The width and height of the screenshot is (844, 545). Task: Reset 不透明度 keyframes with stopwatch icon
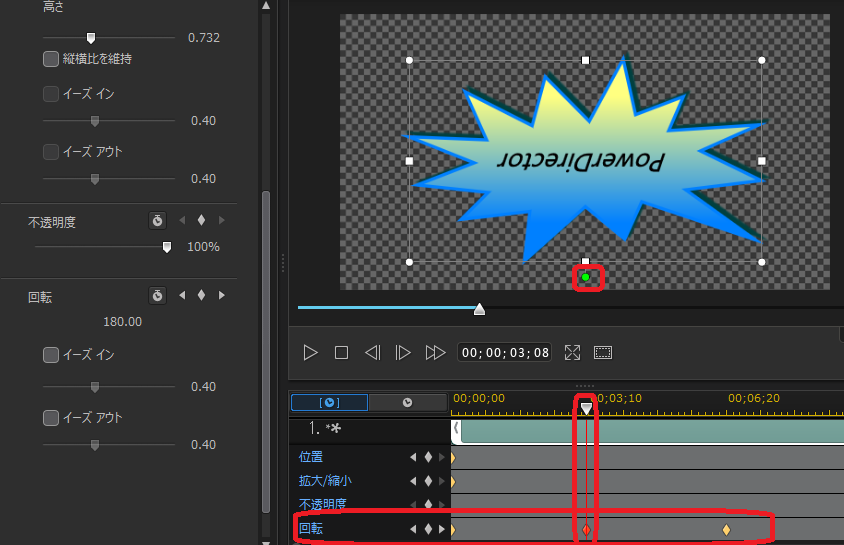pos(157,221)
